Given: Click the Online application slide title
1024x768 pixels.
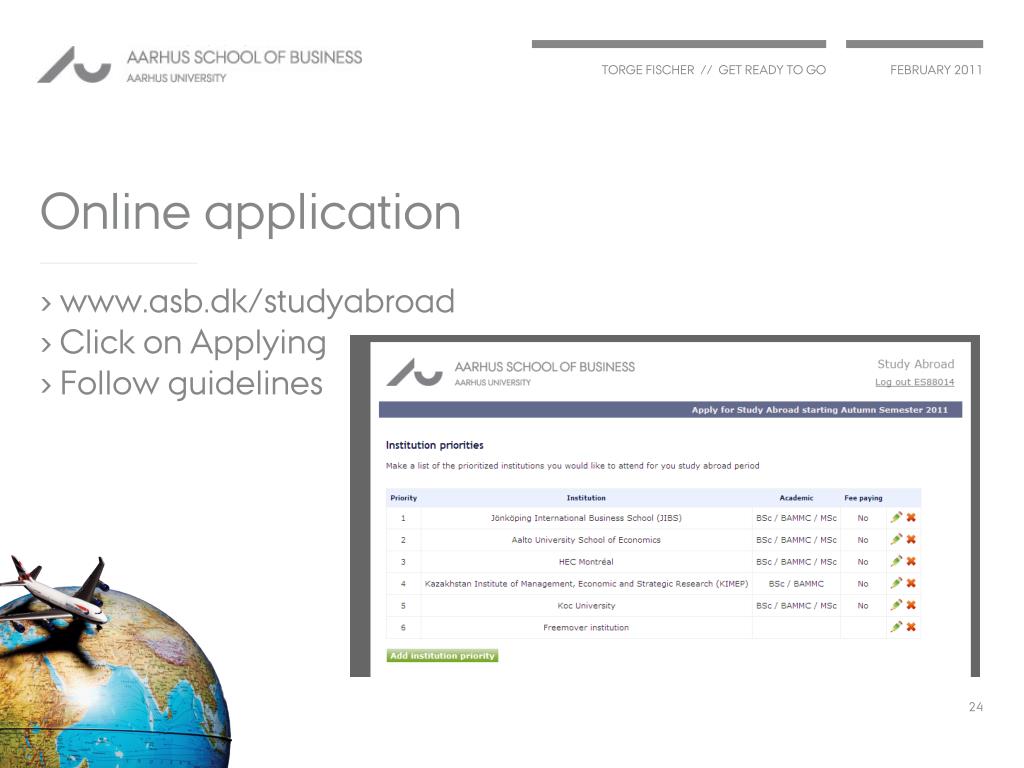Looking at the screenshot, I should point(251,213).
